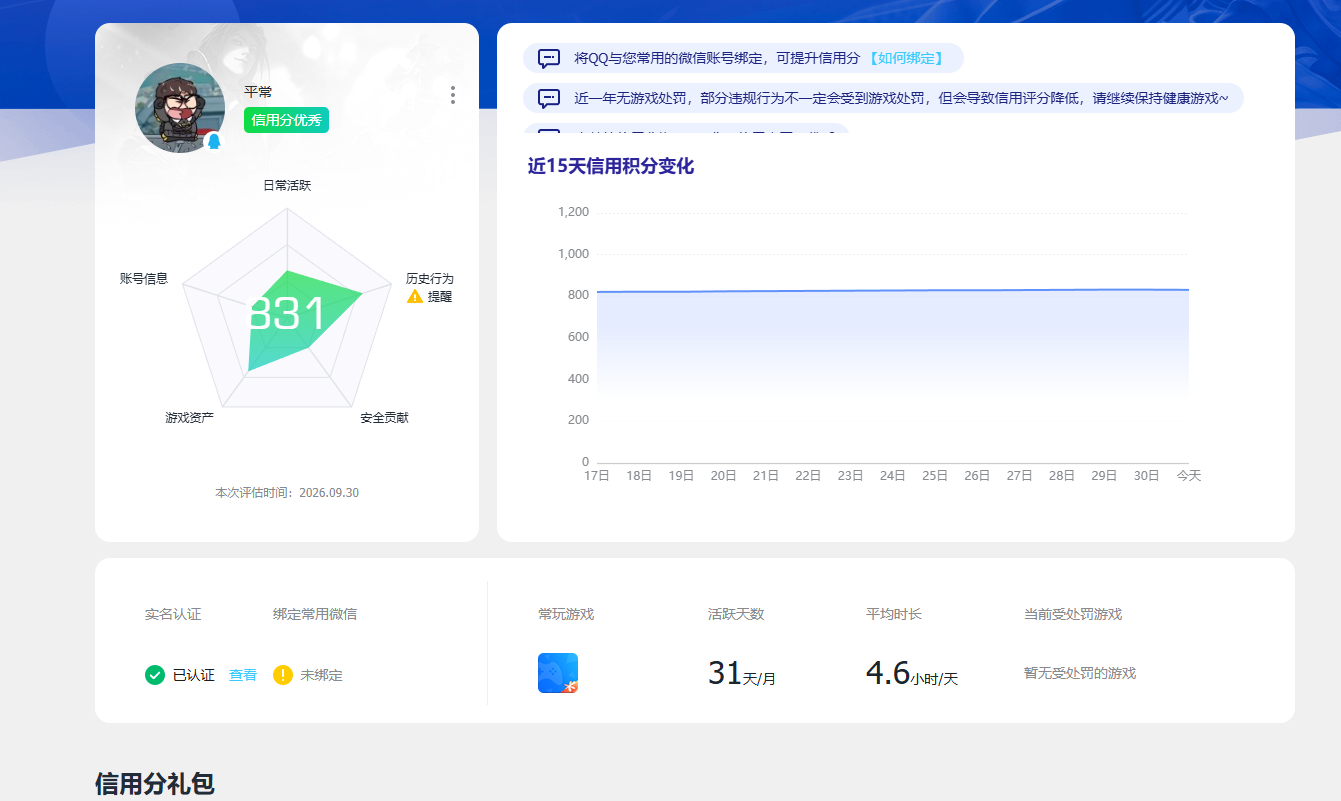Image resolution: width=1341 pixels, height=801 pixels.
Task: Click the 历史行为 radar axis label
Action: click(430, 278)
